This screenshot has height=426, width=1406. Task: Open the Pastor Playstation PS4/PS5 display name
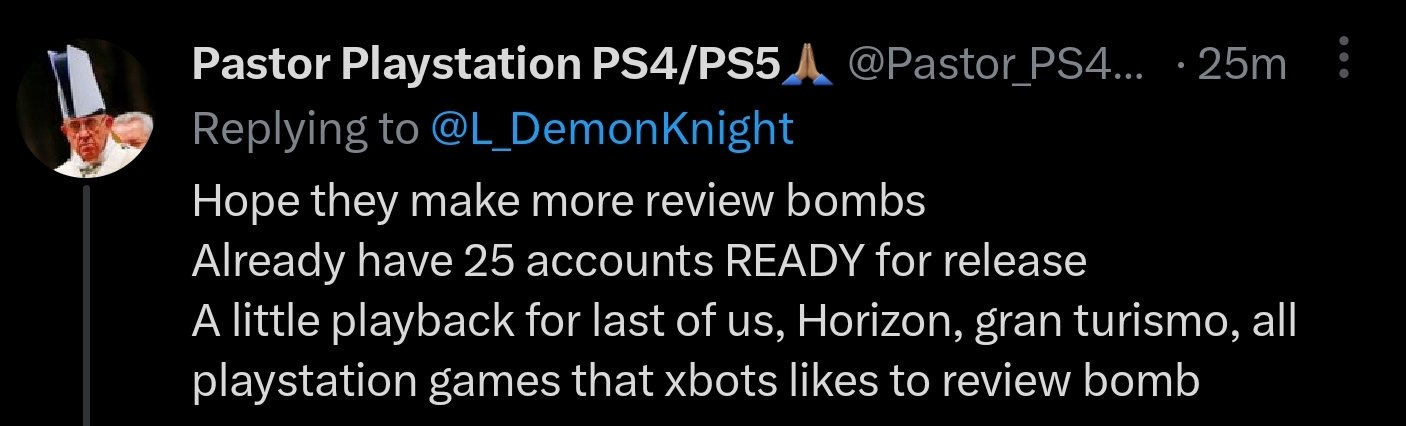tap(484, 66)
